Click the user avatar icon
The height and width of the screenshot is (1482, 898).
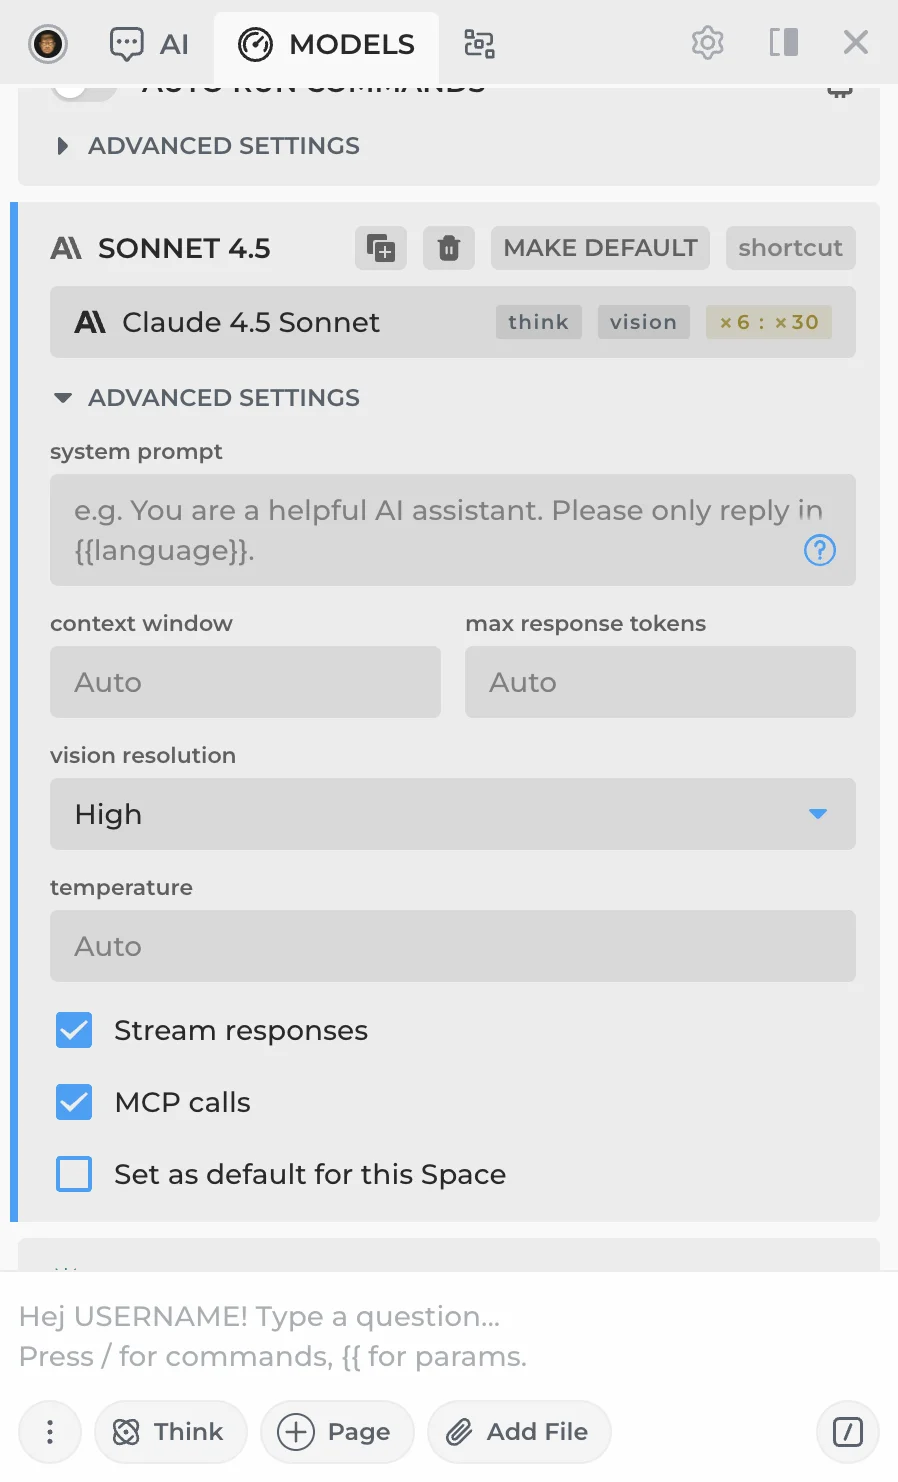click(48, 43)
